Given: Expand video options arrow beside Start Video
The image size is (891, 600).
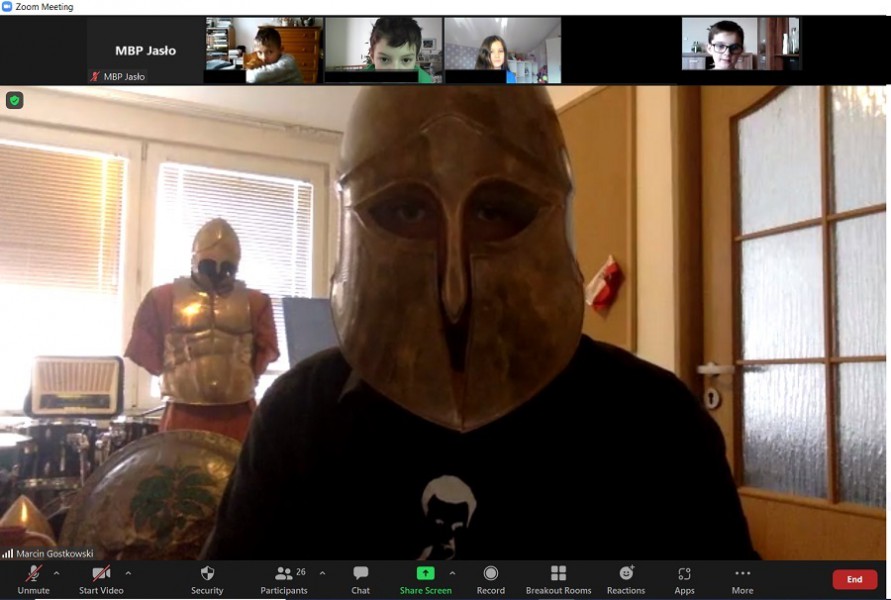Looking at the screenshot, I should click(x=128, y=573).
